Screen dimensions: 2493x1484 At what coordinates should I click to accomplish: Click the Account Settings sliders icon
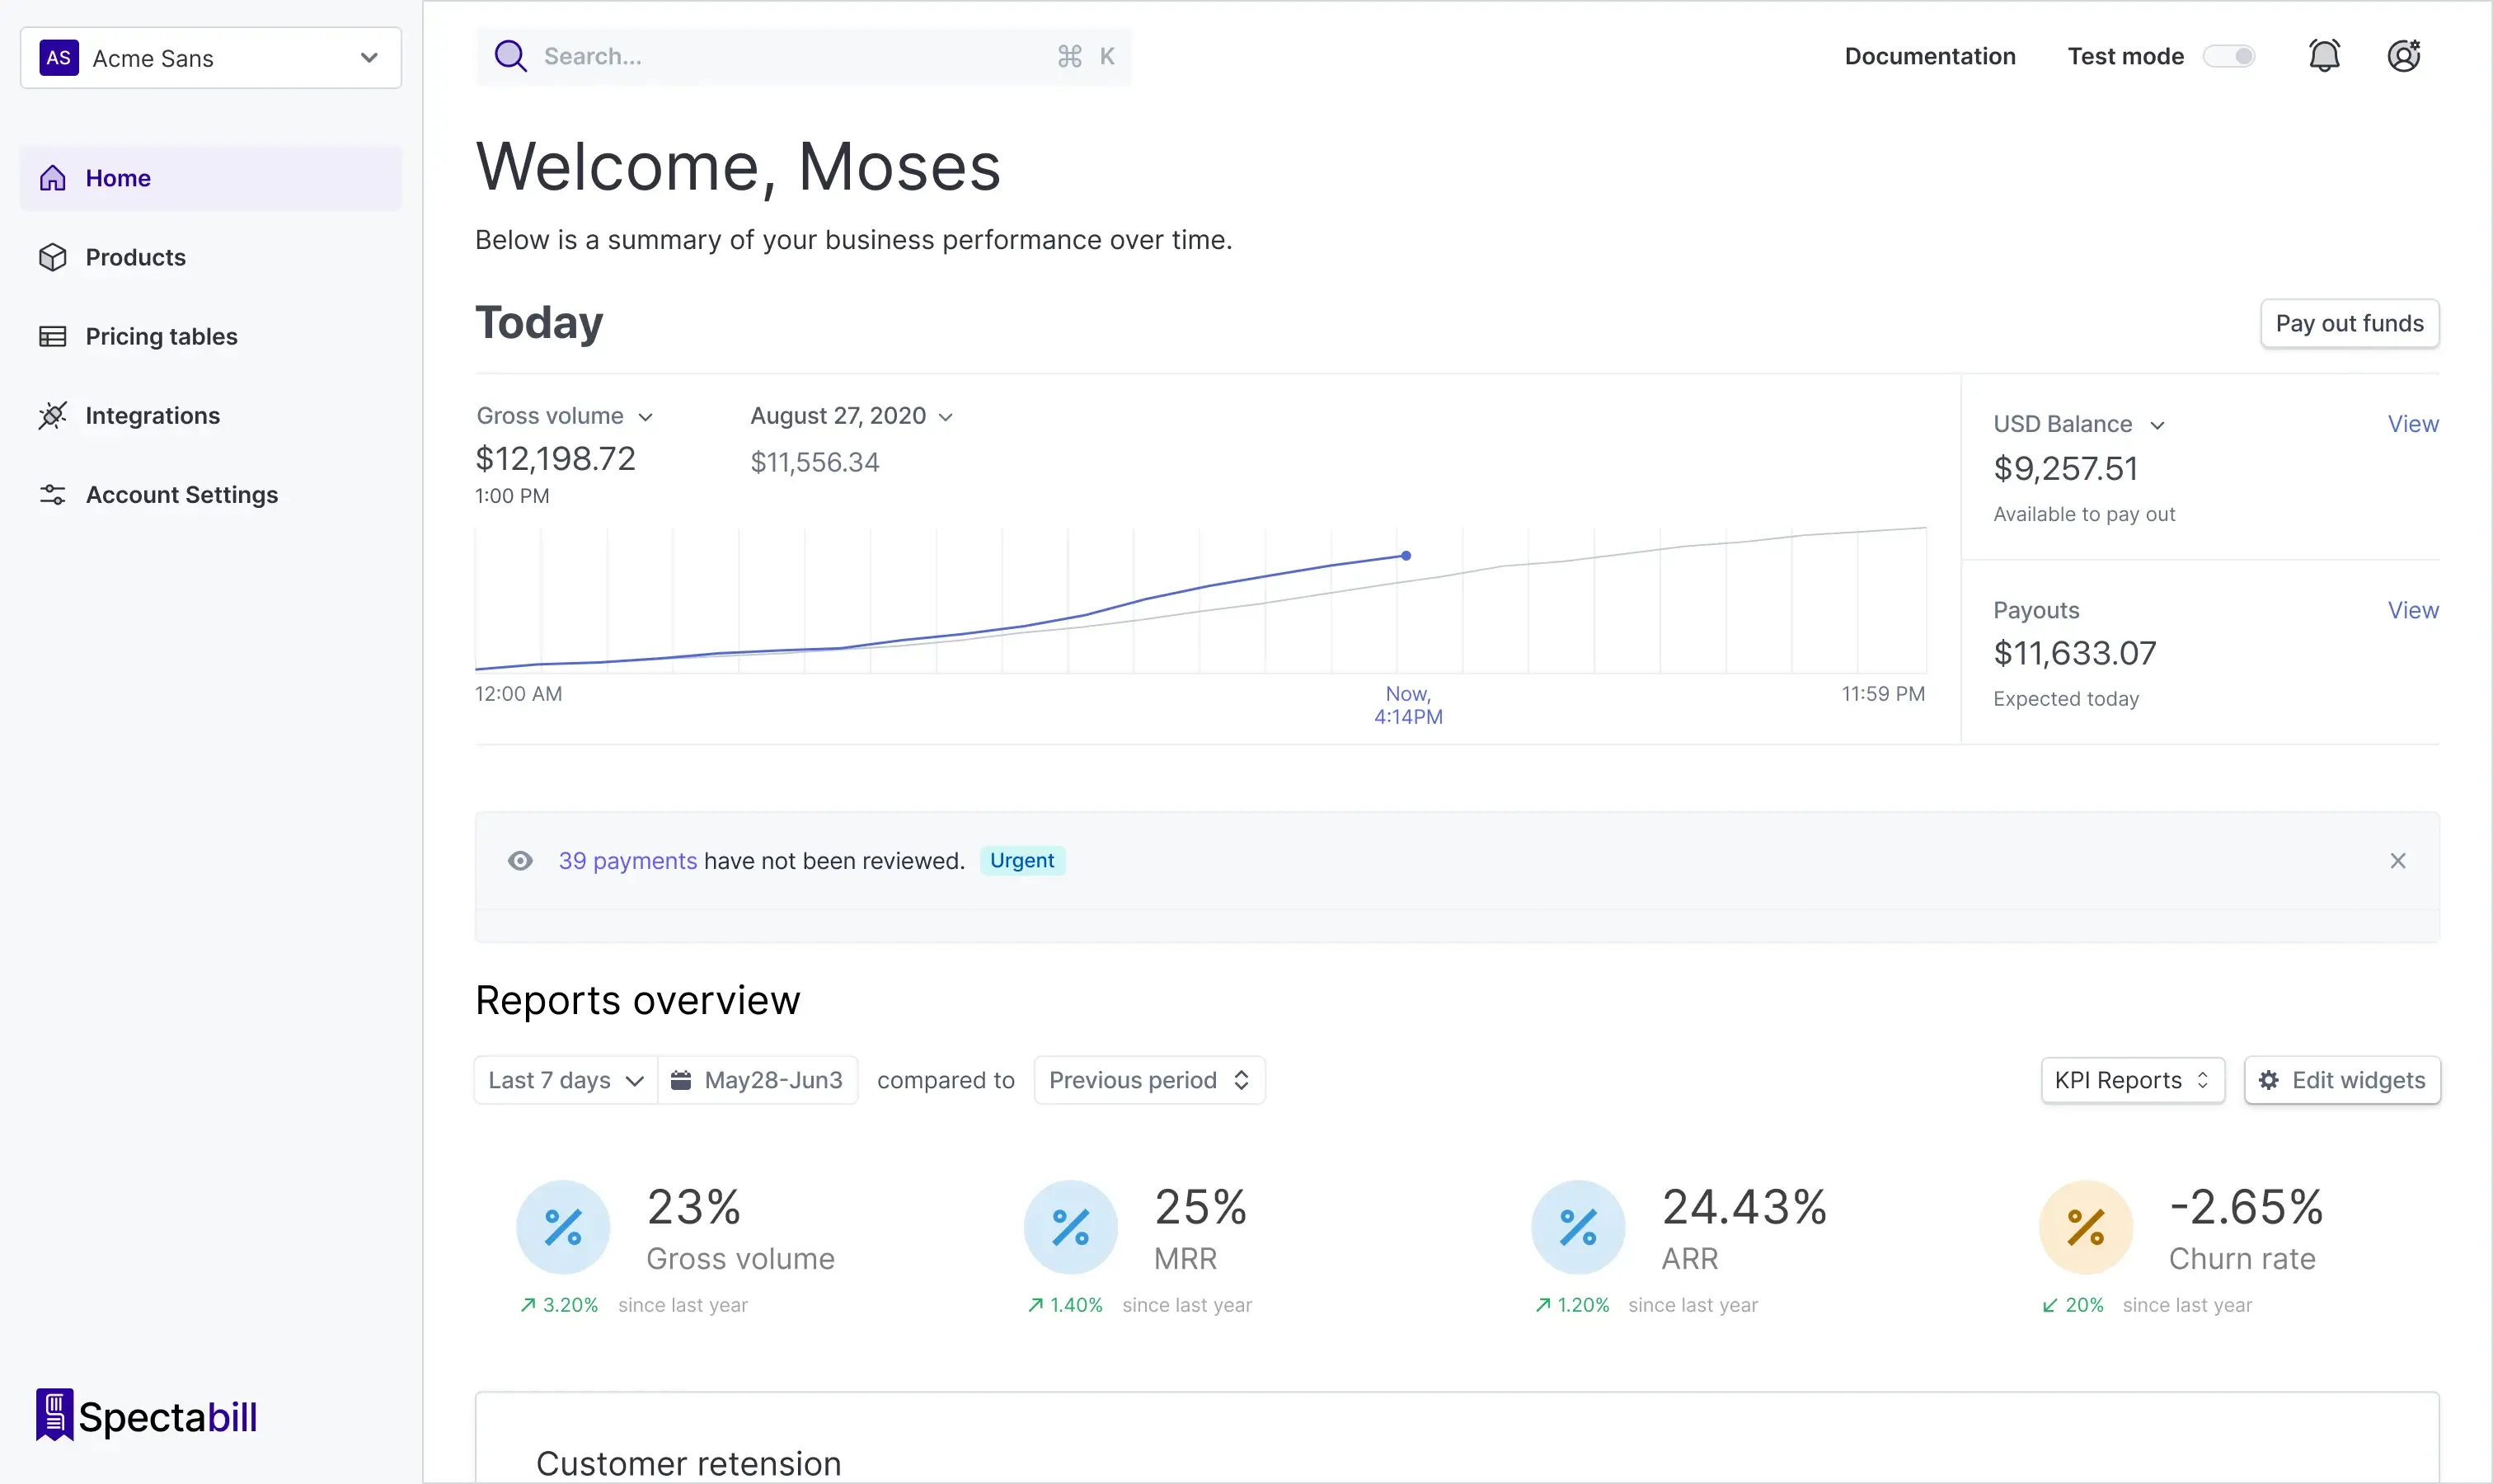[53, 494]
